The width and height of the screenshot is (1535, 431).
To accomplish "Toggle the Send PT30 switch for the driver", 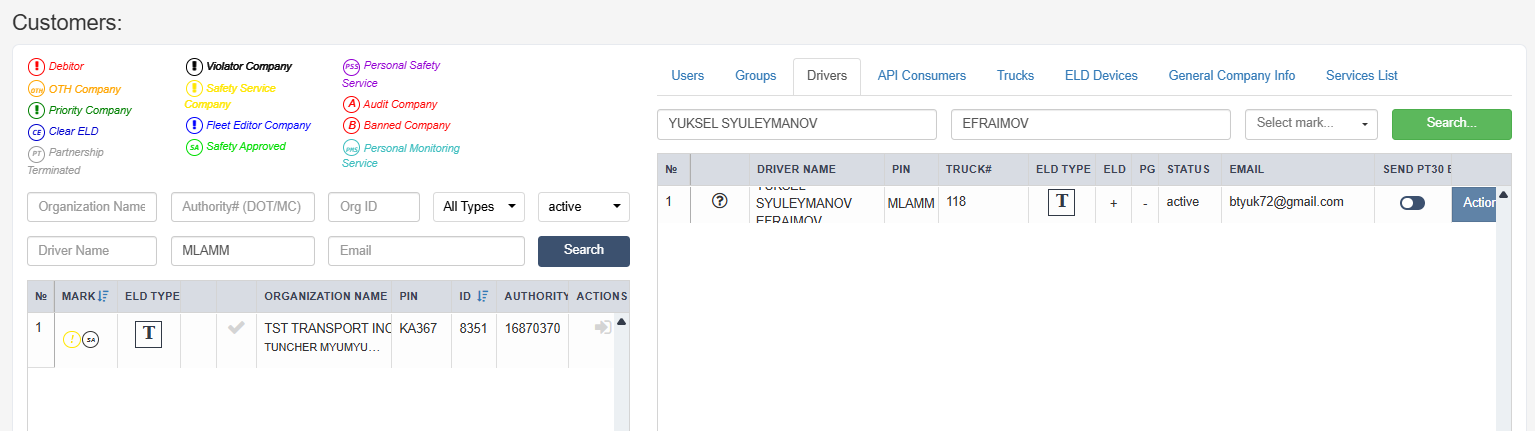I will [1412, 202].
